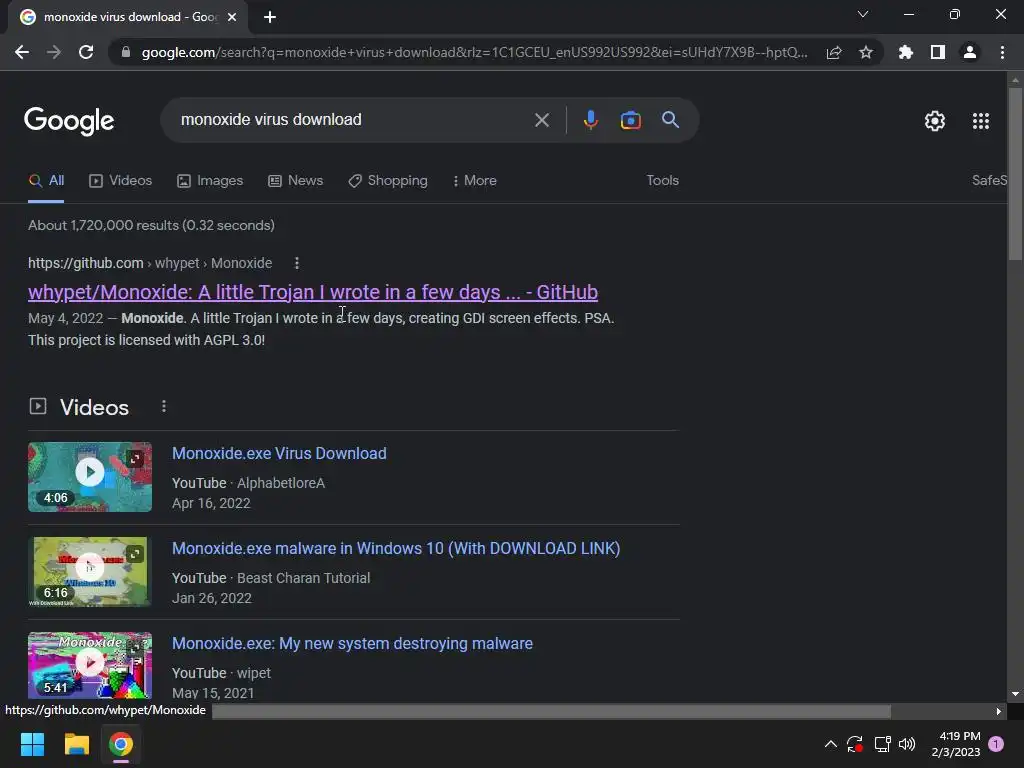This screenshot has width=1024, height=768.
Task: Open the Windows Start menu
Action: pyautogui.click(x=32, y=744)
